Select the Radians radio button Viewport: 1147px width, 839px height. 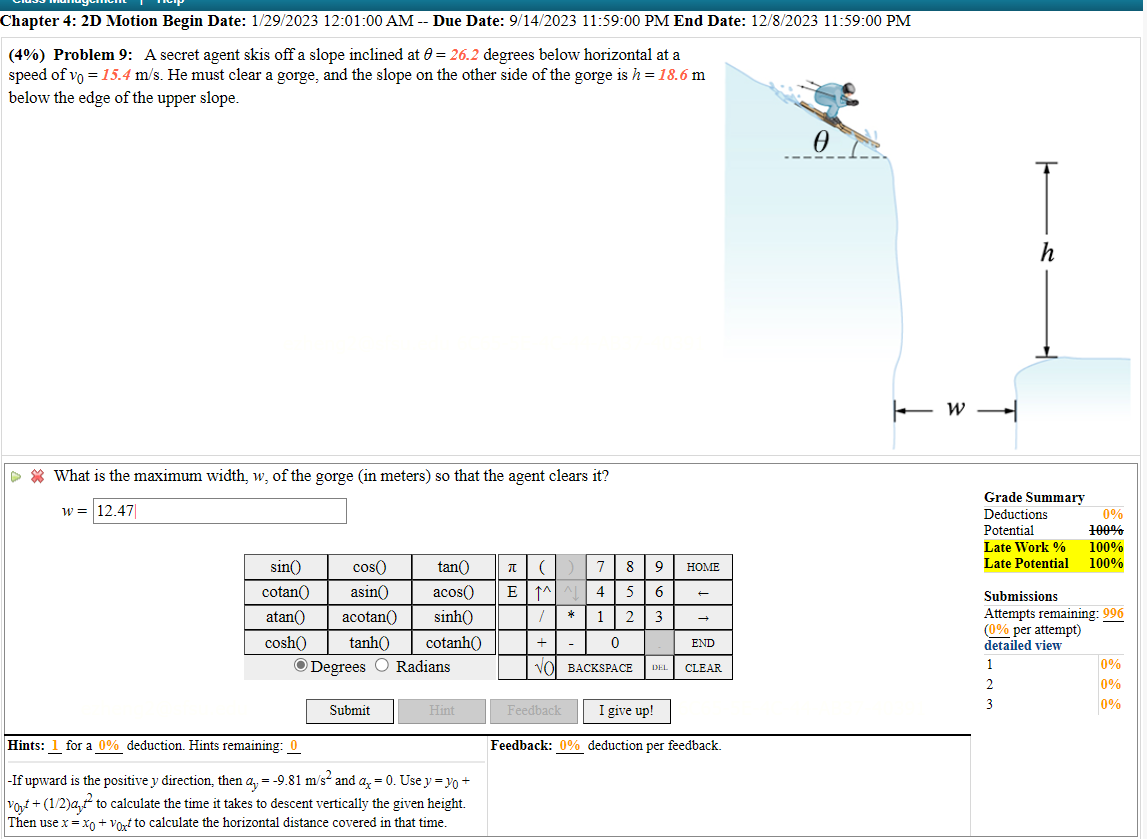382,666
